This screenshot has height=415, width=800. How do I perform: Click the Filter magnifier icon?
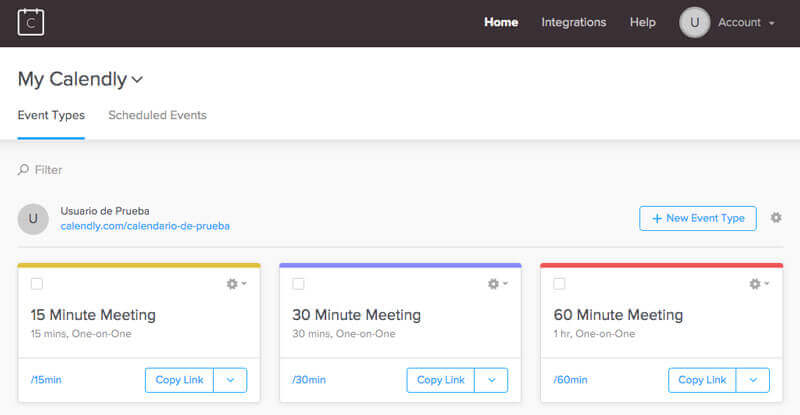pyautogui.click(x=23, y=169)
